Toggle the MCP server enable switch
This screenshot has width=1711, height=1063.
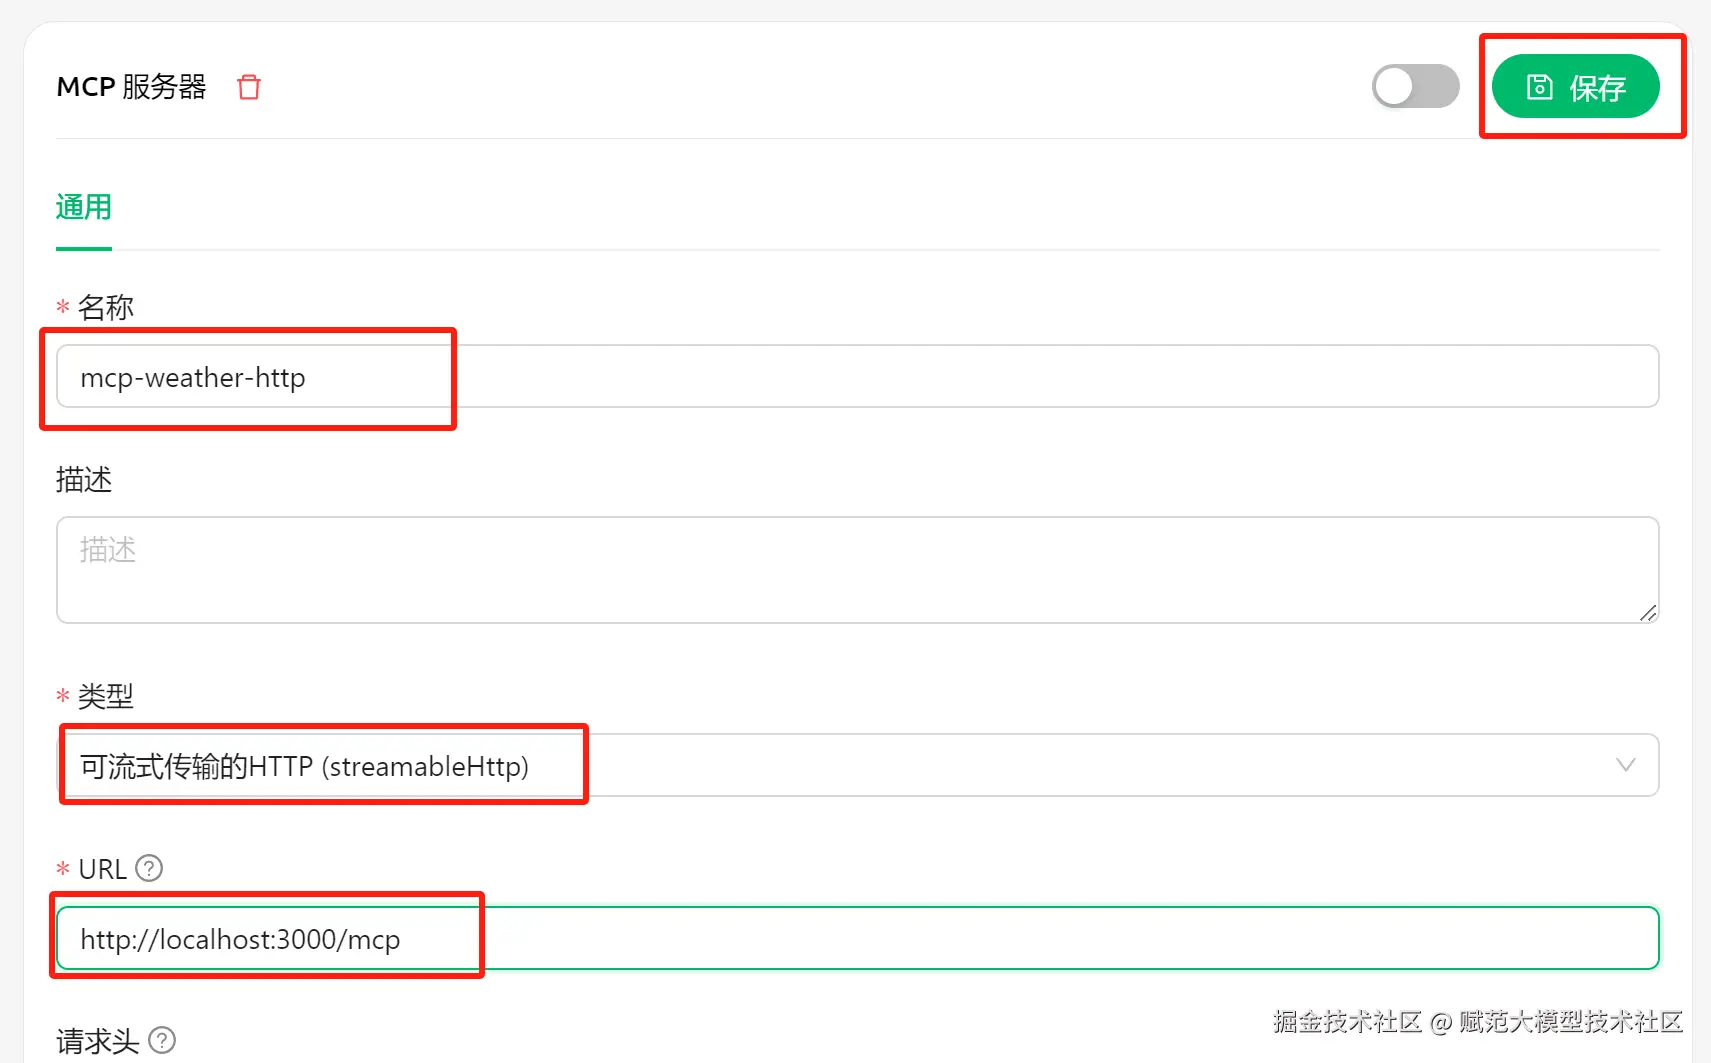1414,87
